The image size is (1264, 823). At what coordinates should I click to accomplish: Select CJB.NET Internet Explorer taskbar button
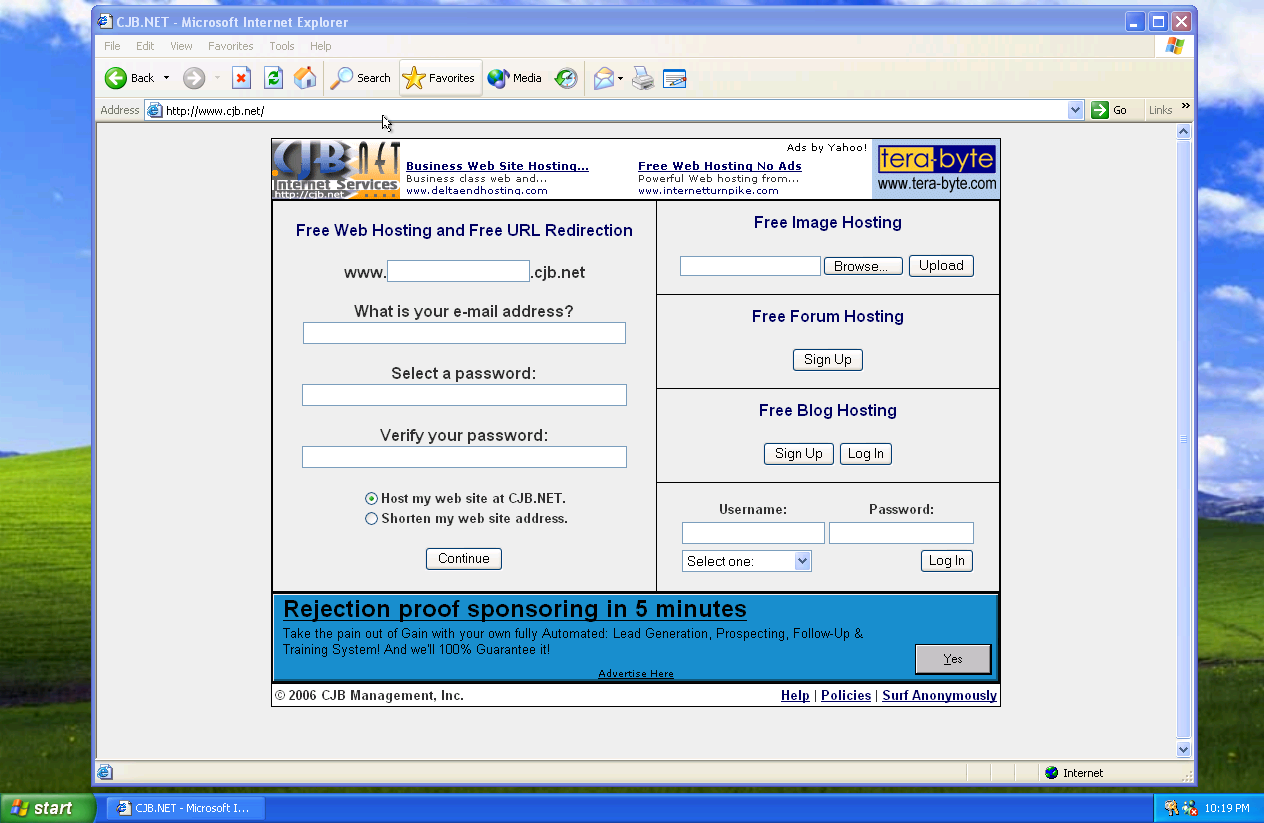pos(186,808)
